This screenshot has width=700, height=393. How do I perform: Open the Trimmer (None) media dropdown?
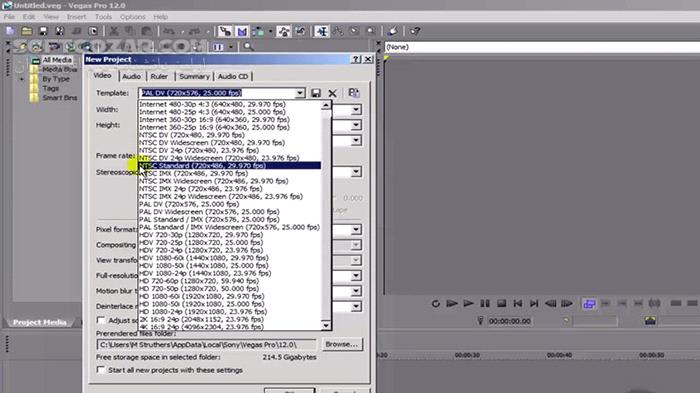pyautogui.click(x=542, y=47)
